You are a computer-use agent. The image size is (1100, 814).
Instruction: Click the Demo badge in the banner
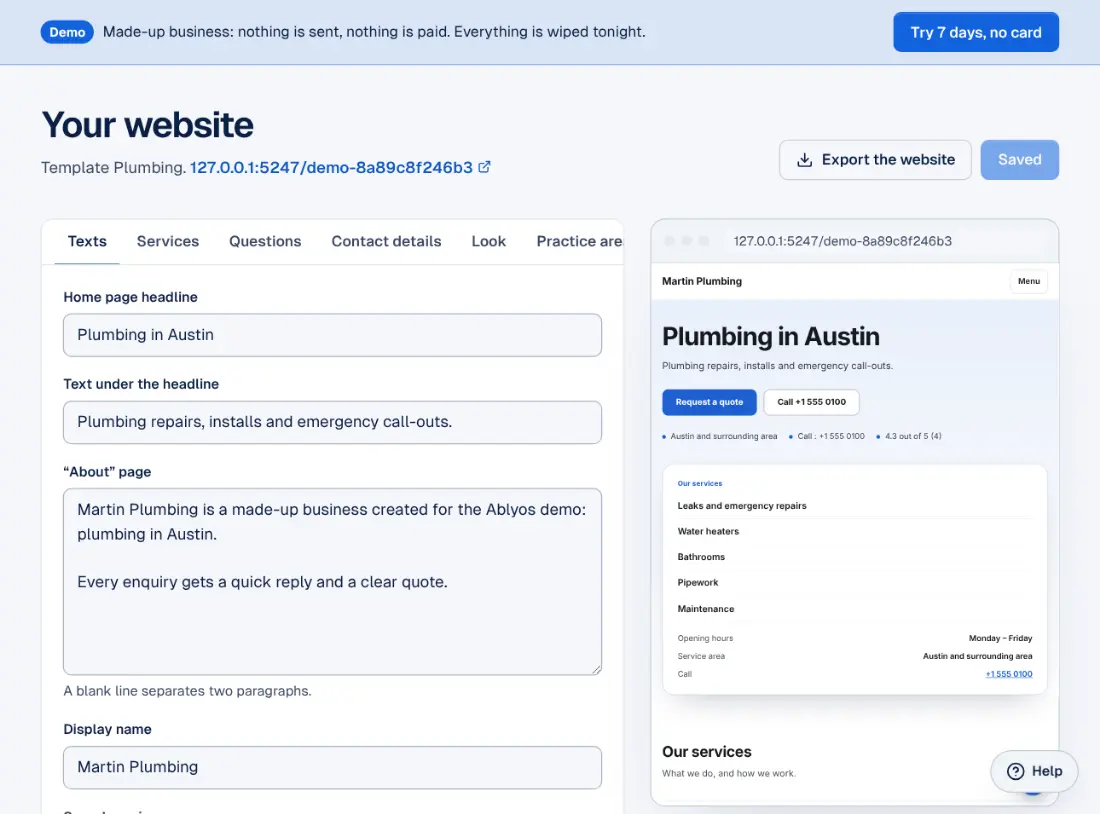click(x=67, y=32)
